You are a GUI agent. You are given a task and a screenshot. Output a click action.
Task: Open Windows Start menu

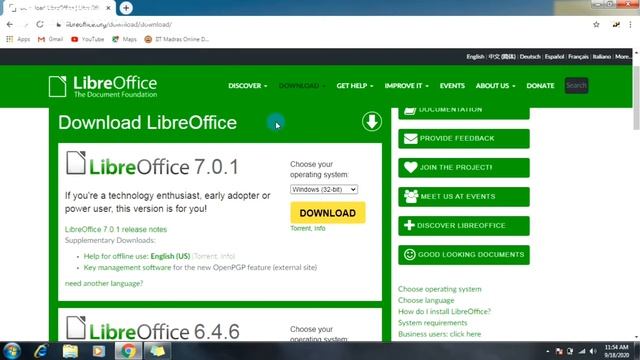click(x=12, y=351)
